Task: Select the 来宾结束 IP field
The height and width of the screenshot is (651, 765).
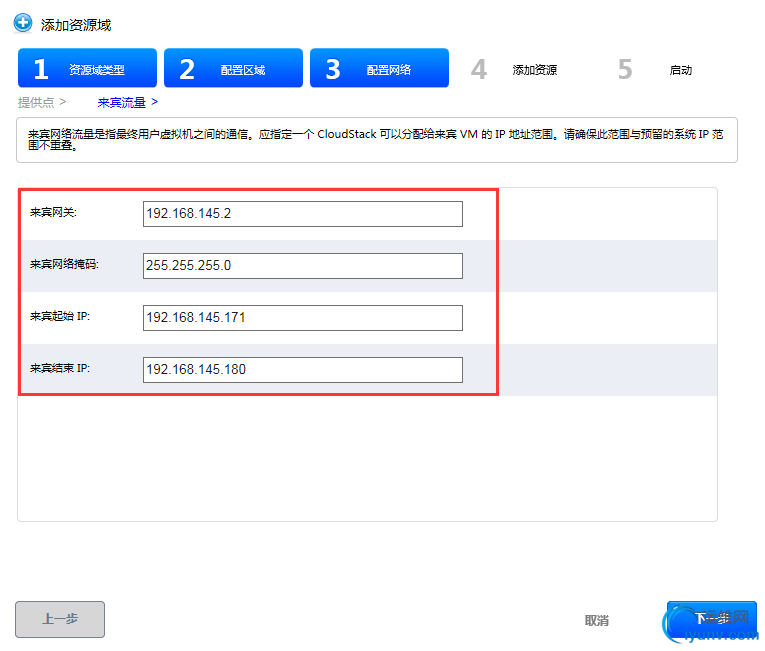Action: [302, 369]
